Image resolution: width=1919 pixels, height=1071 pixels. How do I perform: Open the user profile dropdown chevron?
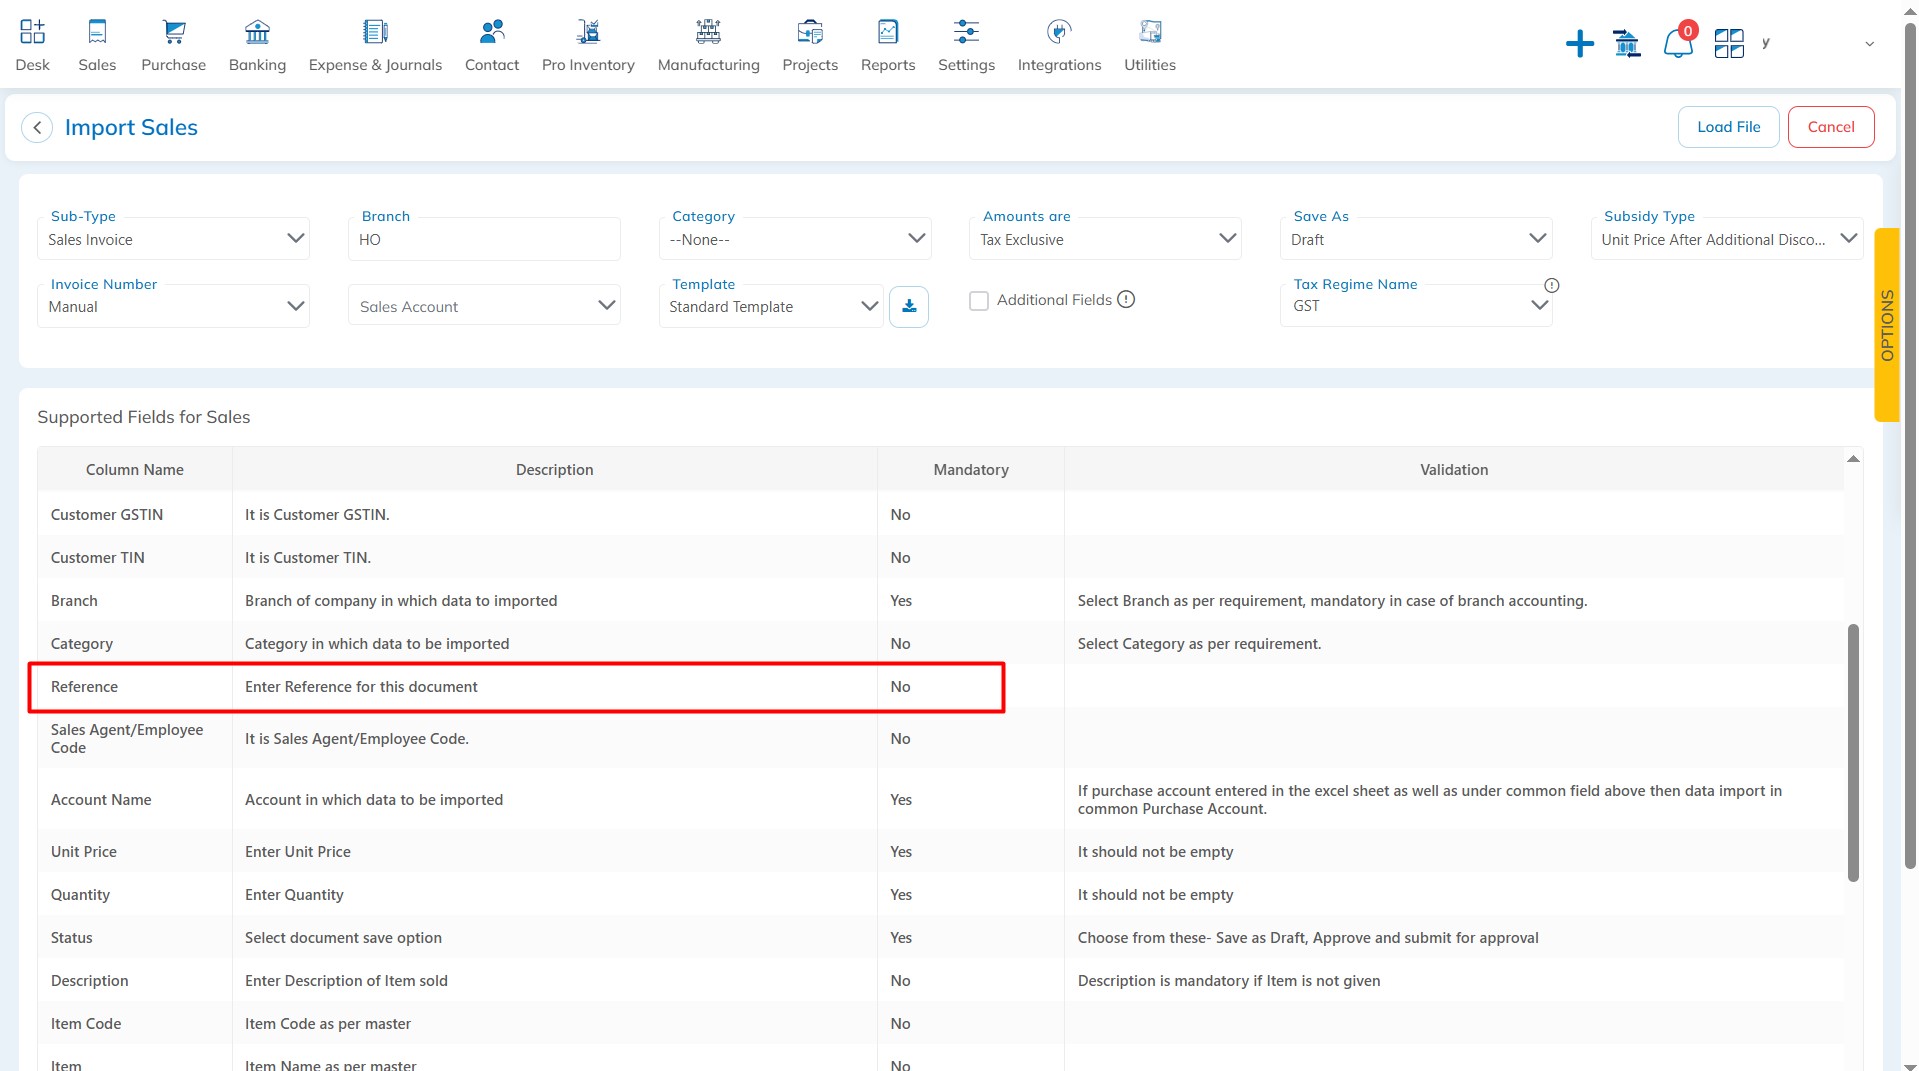[1869, 44]
